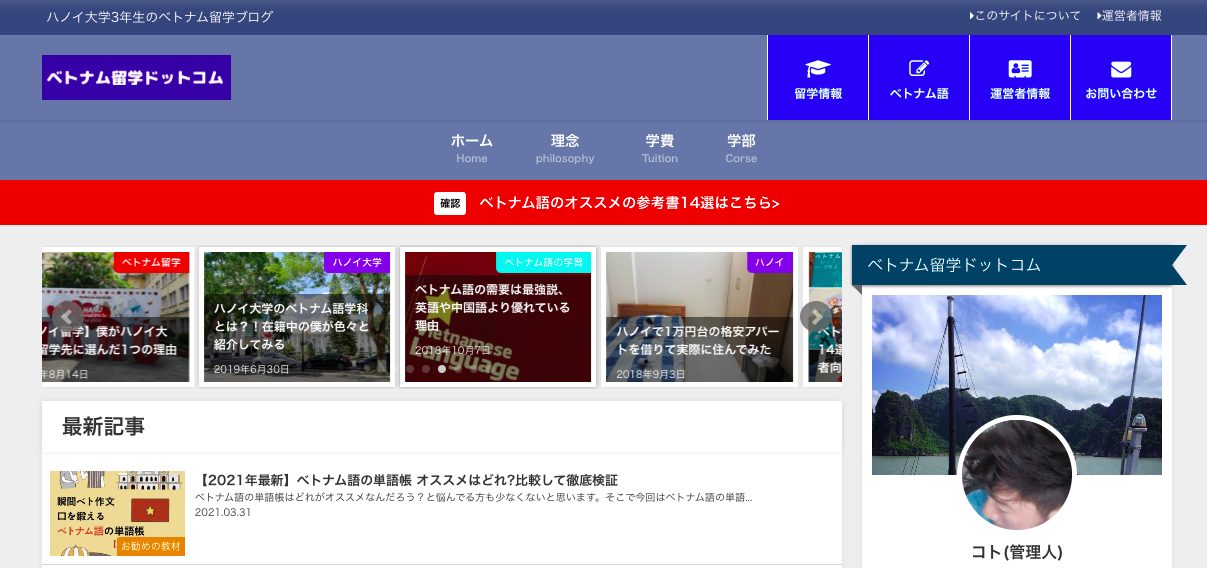Click the envelope contact icon

tap(1121, 69)
